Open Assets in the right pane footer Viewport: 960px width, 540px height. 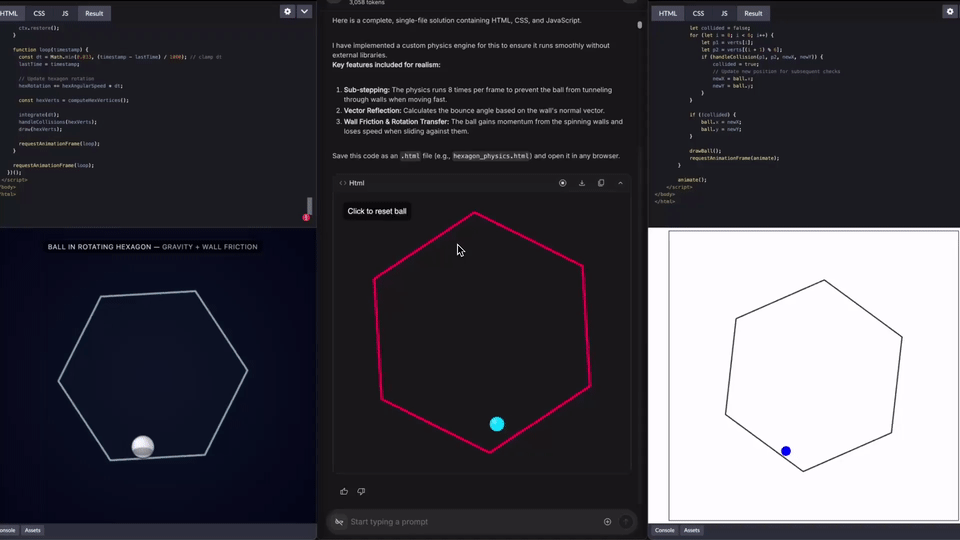pyautogui.click(x=692, y=530)
